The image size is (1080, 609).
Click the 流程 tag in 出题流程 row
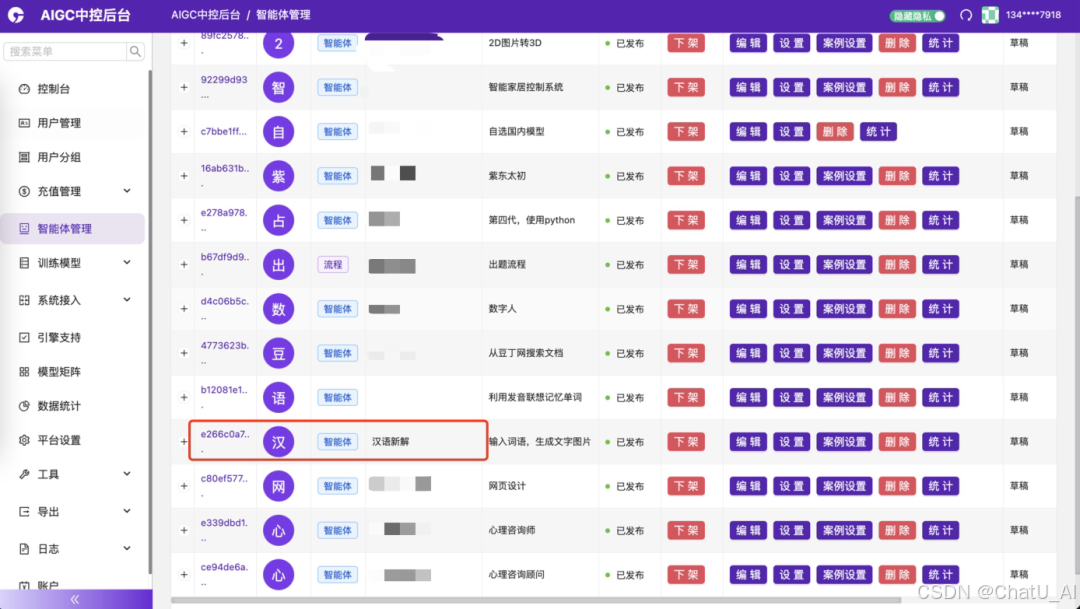(333, 265)
